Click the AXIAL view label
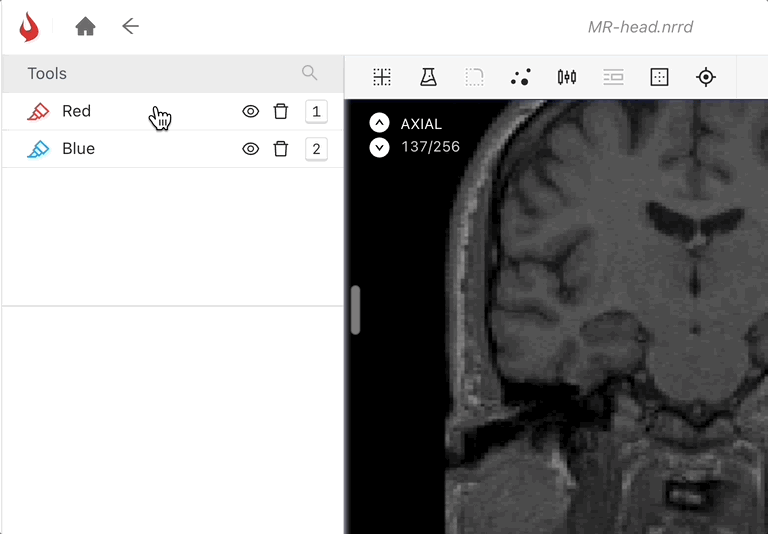The width and height of the screenshot is (768, 534). click(x=421, y=124)
